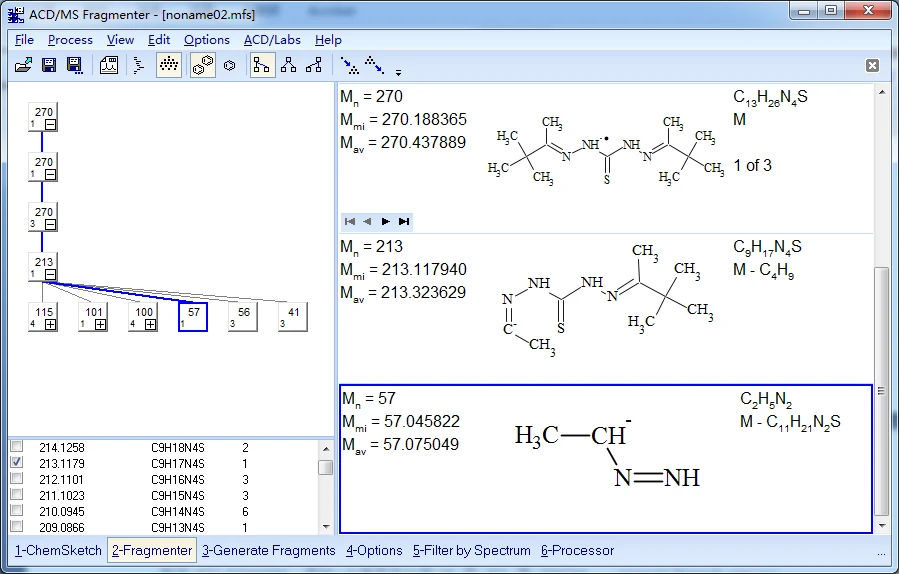This screenshot has height=574, width=899.
Task: Select the right-branch tree layout icon
Action: pyautogui.click(x=314, y=65)
